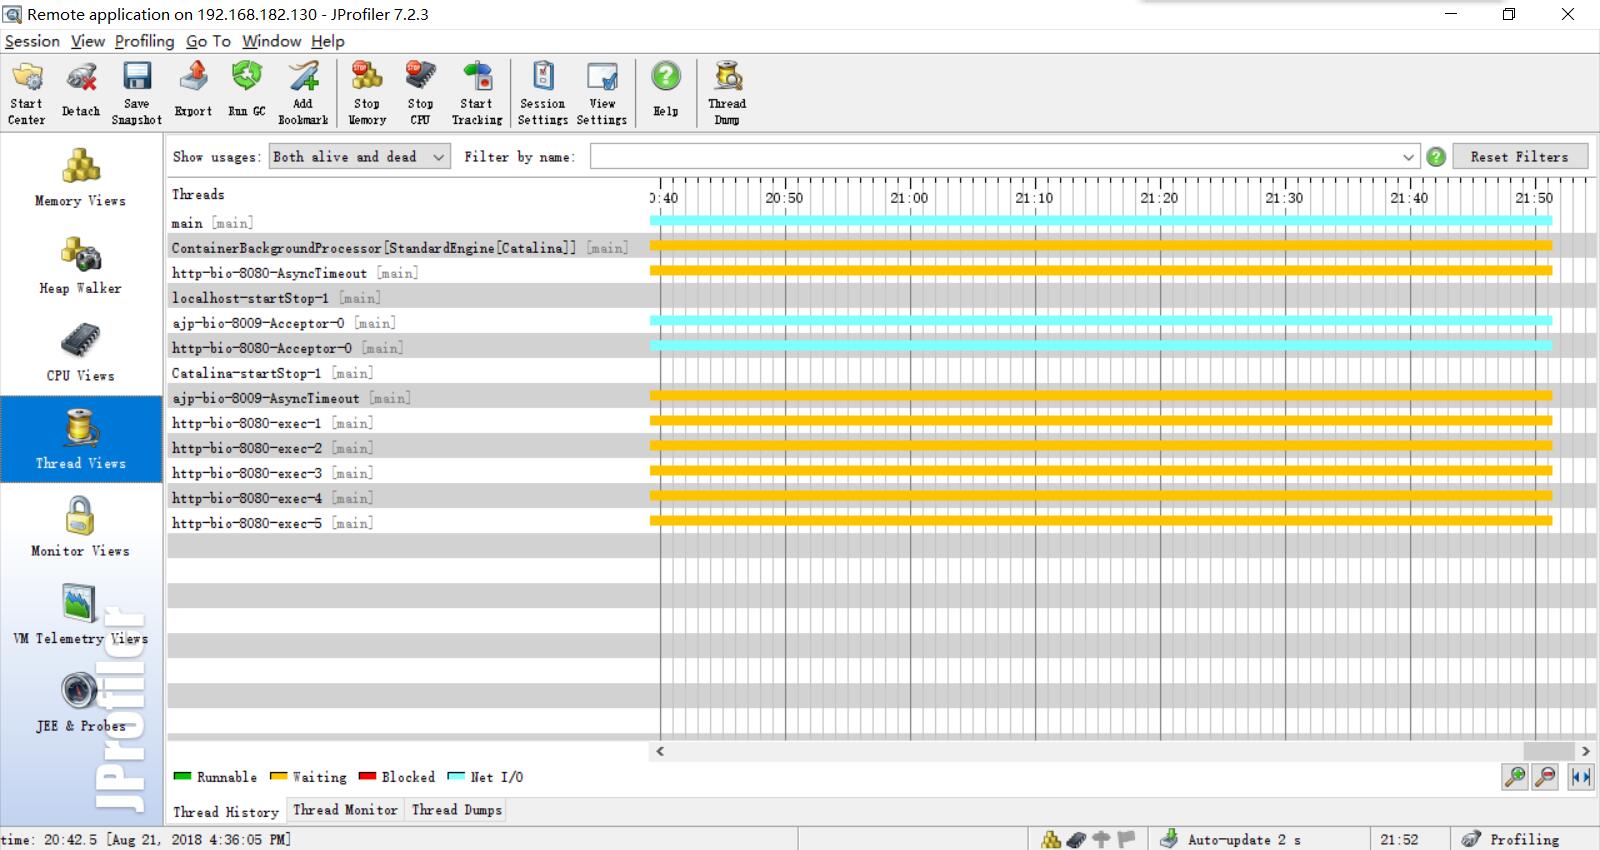Select the main thread row
1600x850 pixels.
point(880,222)
